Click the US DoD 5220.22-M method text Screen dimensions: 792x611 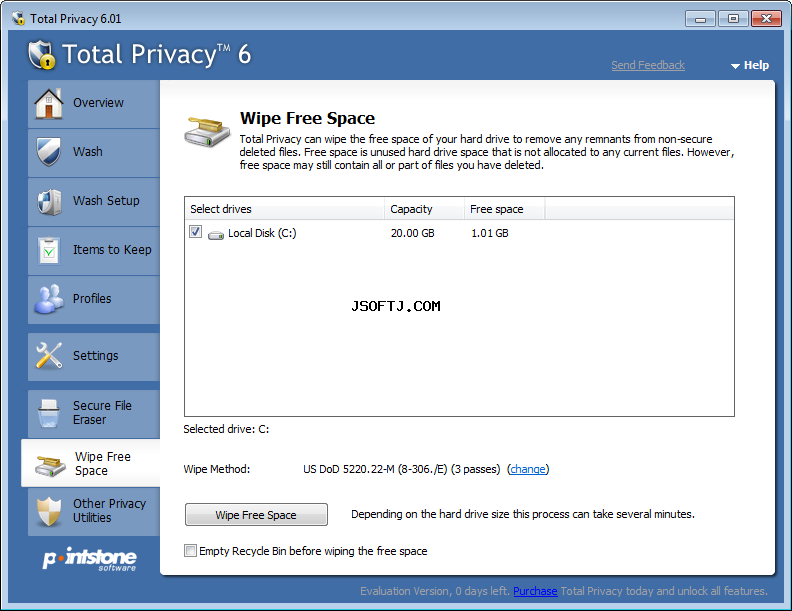[x=402, y=469]
